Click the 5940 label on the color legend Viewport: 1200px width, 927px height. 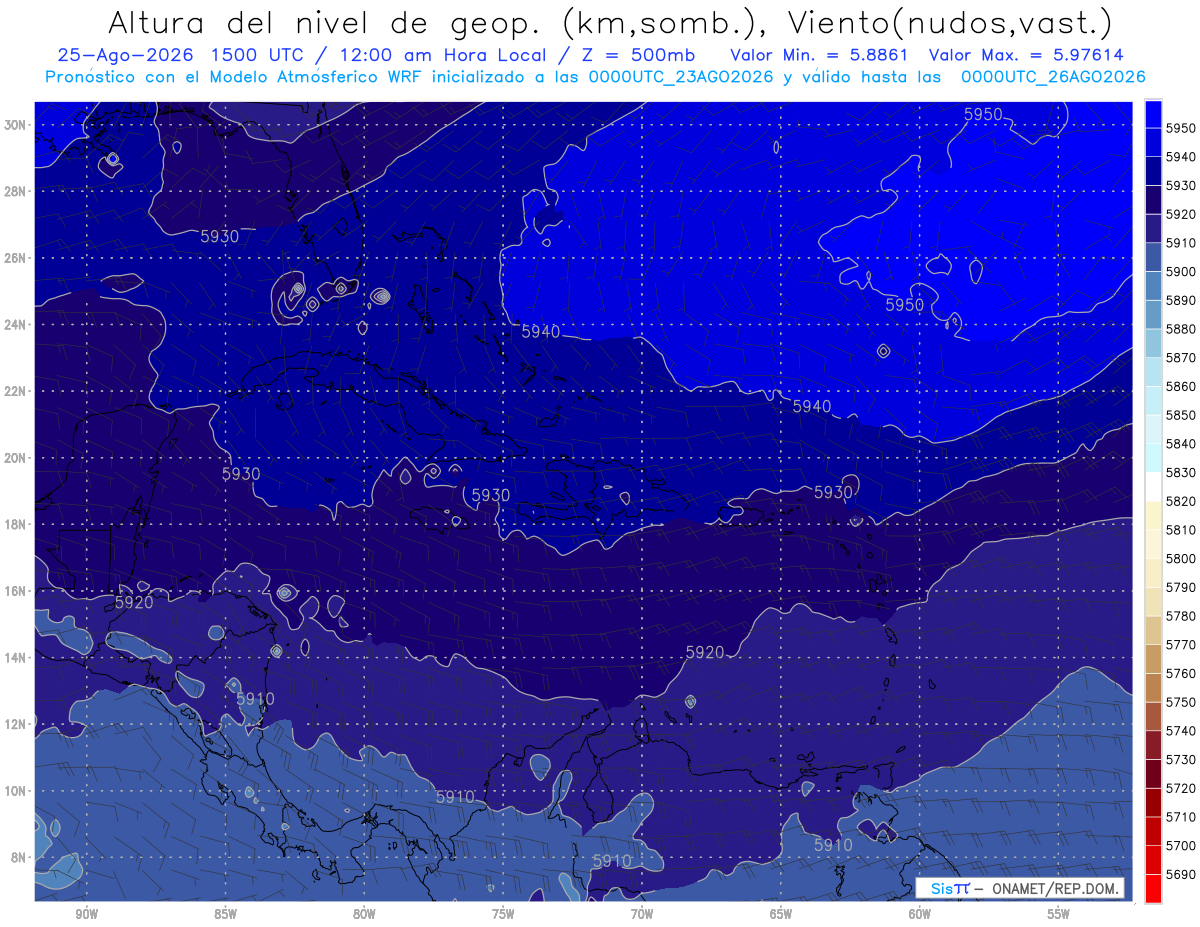[1181, 157]
